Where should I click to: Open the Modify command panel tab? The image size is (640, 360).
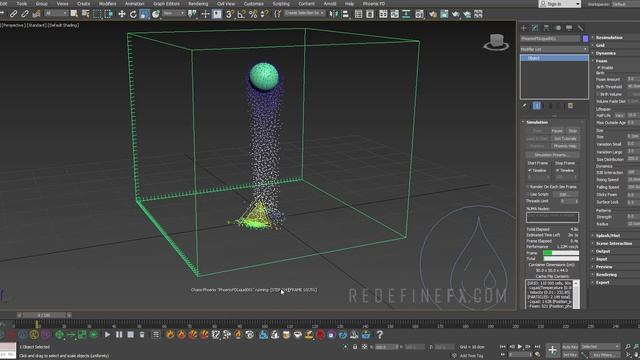coord(535,28)
